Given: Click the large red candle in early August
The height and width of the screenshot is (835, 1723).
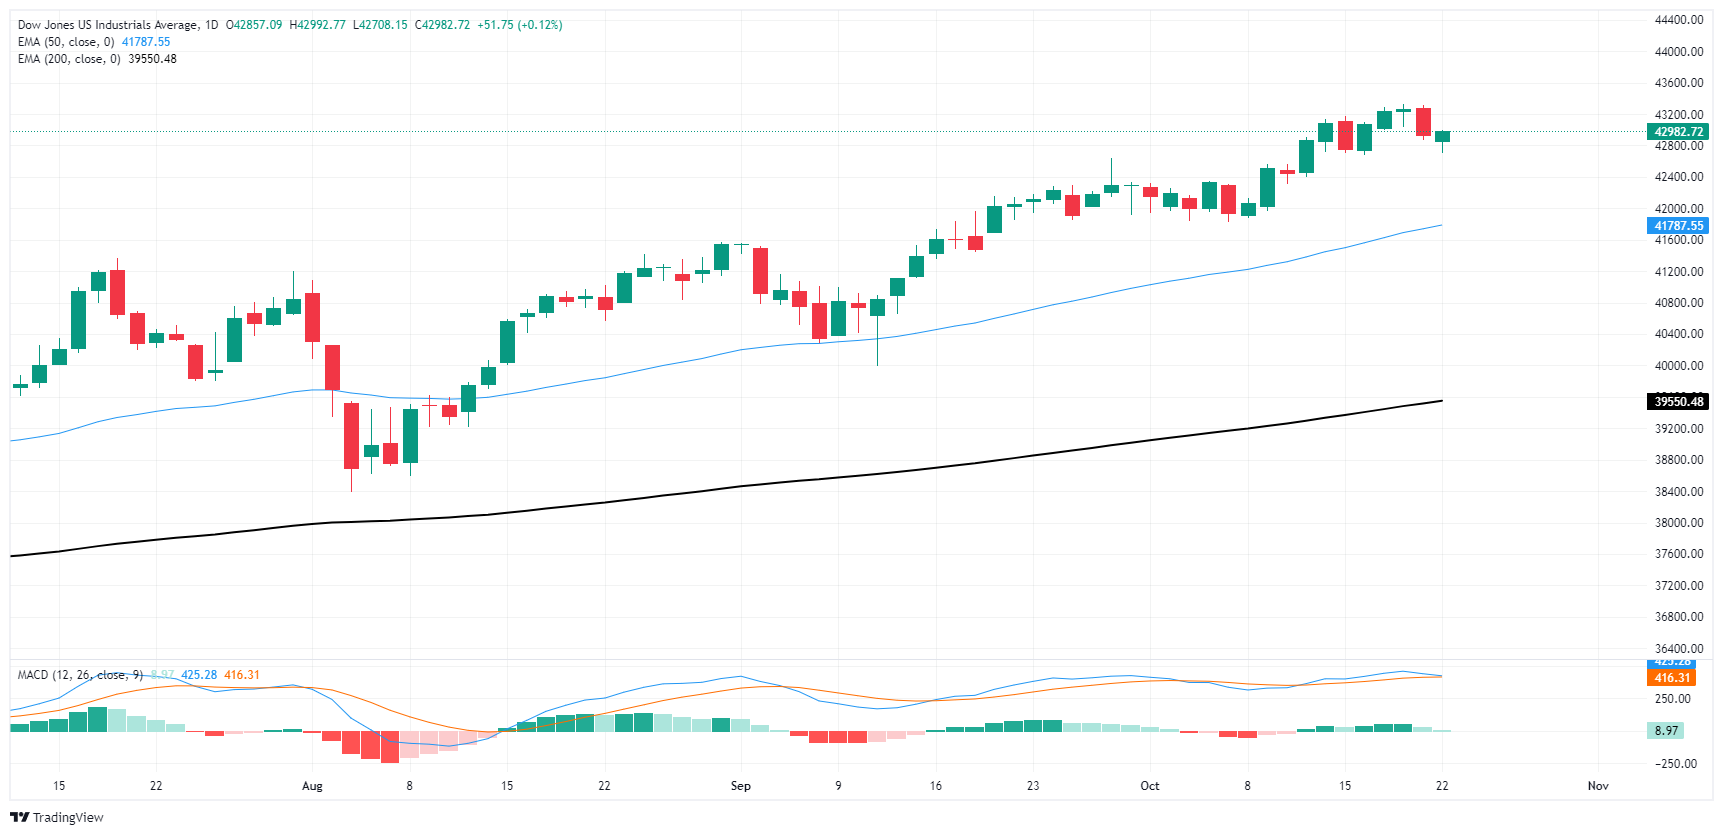Looking at the screenshot, I should coord(351,436).
